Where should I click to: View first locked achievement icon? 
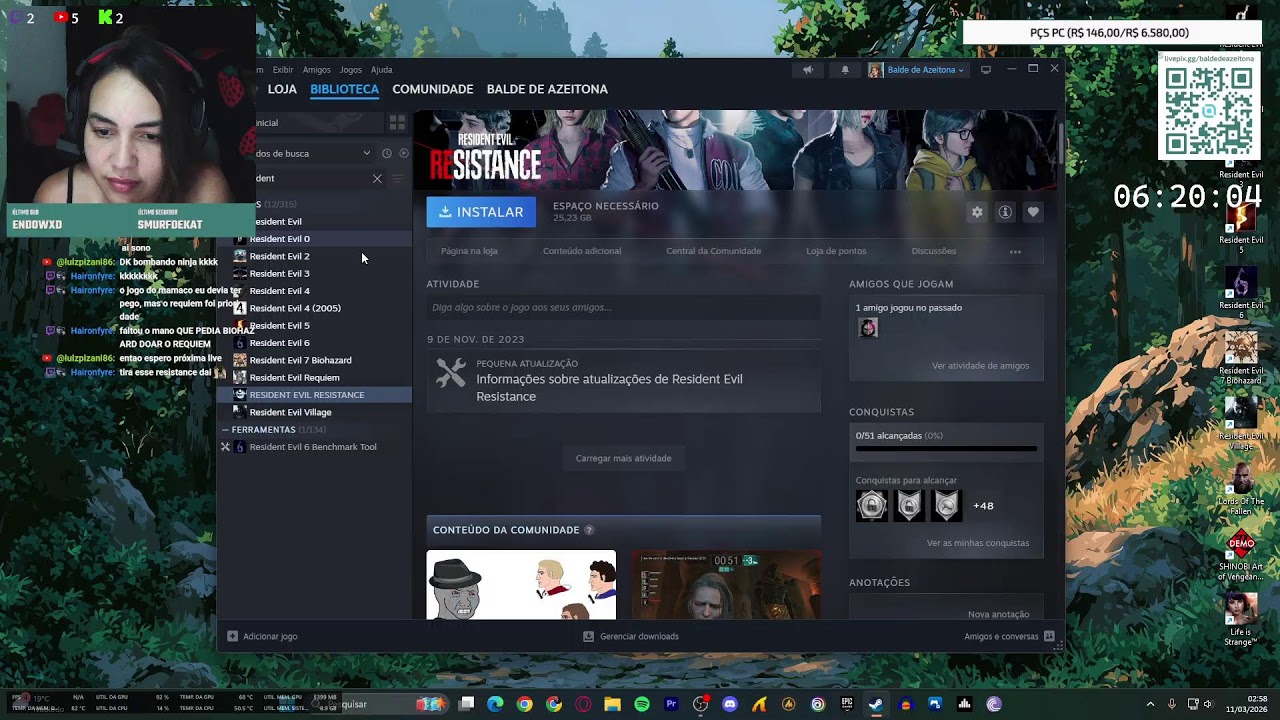872,506
